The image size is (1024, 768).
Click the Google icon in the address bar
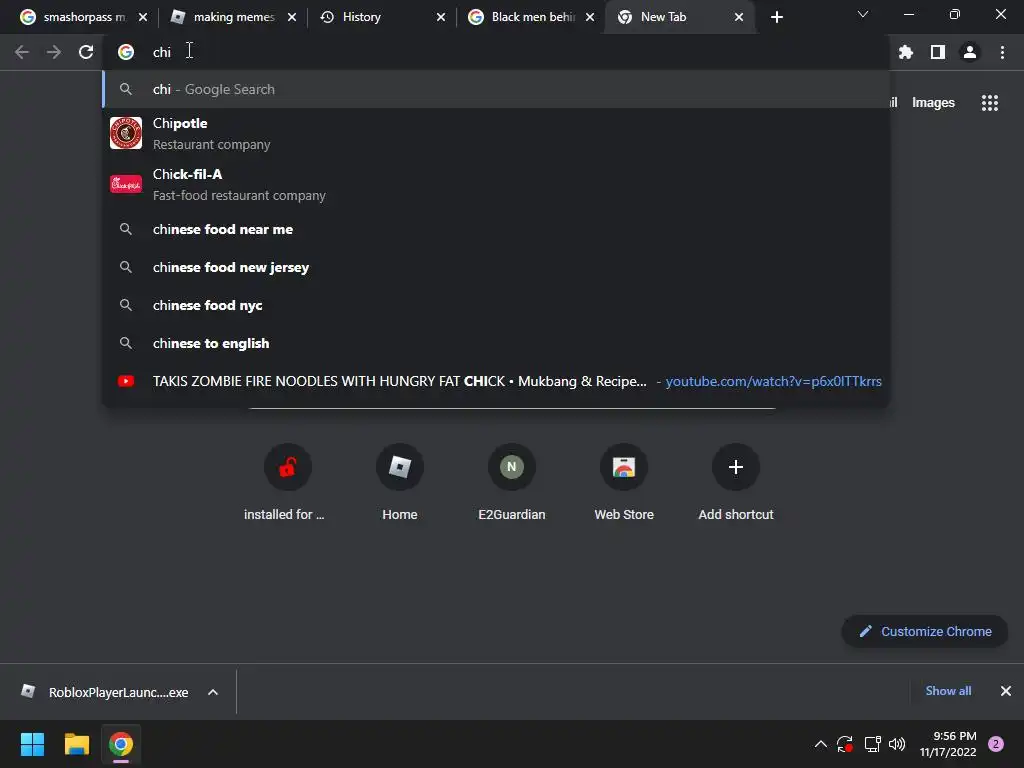pos(126,52)
